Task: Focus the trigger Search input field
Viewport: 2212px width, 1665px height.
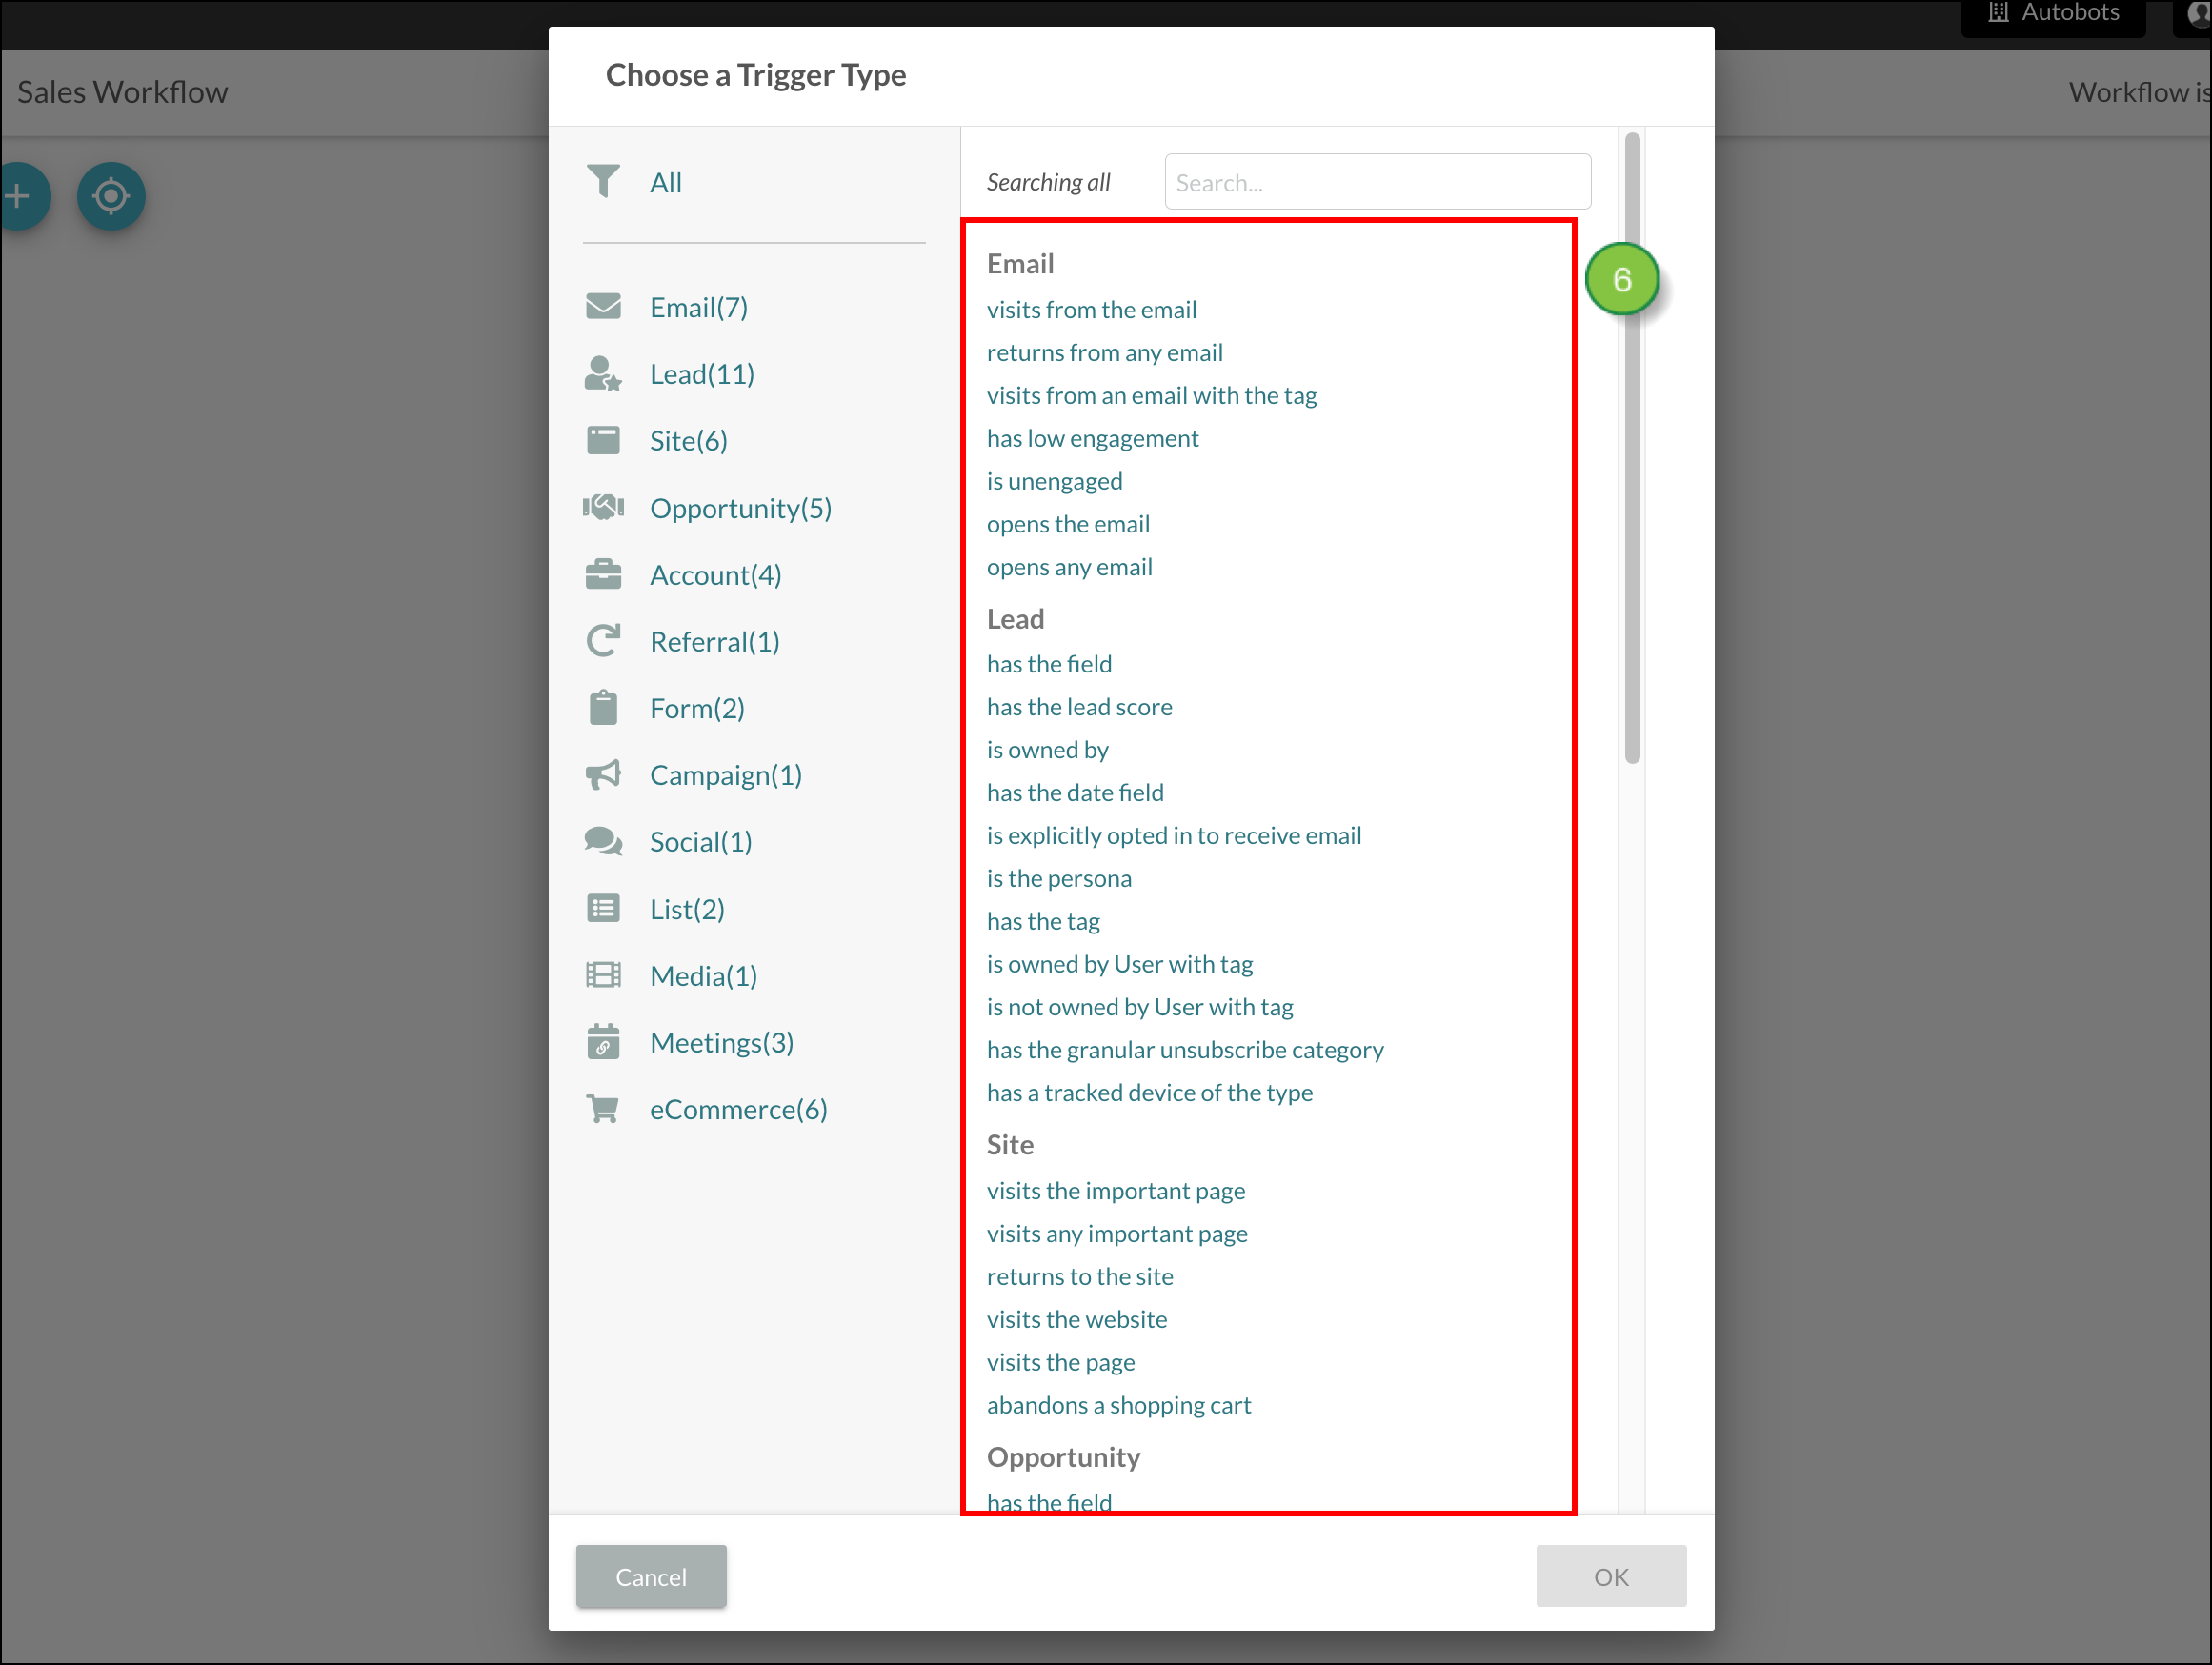Action: [1377, 182]
